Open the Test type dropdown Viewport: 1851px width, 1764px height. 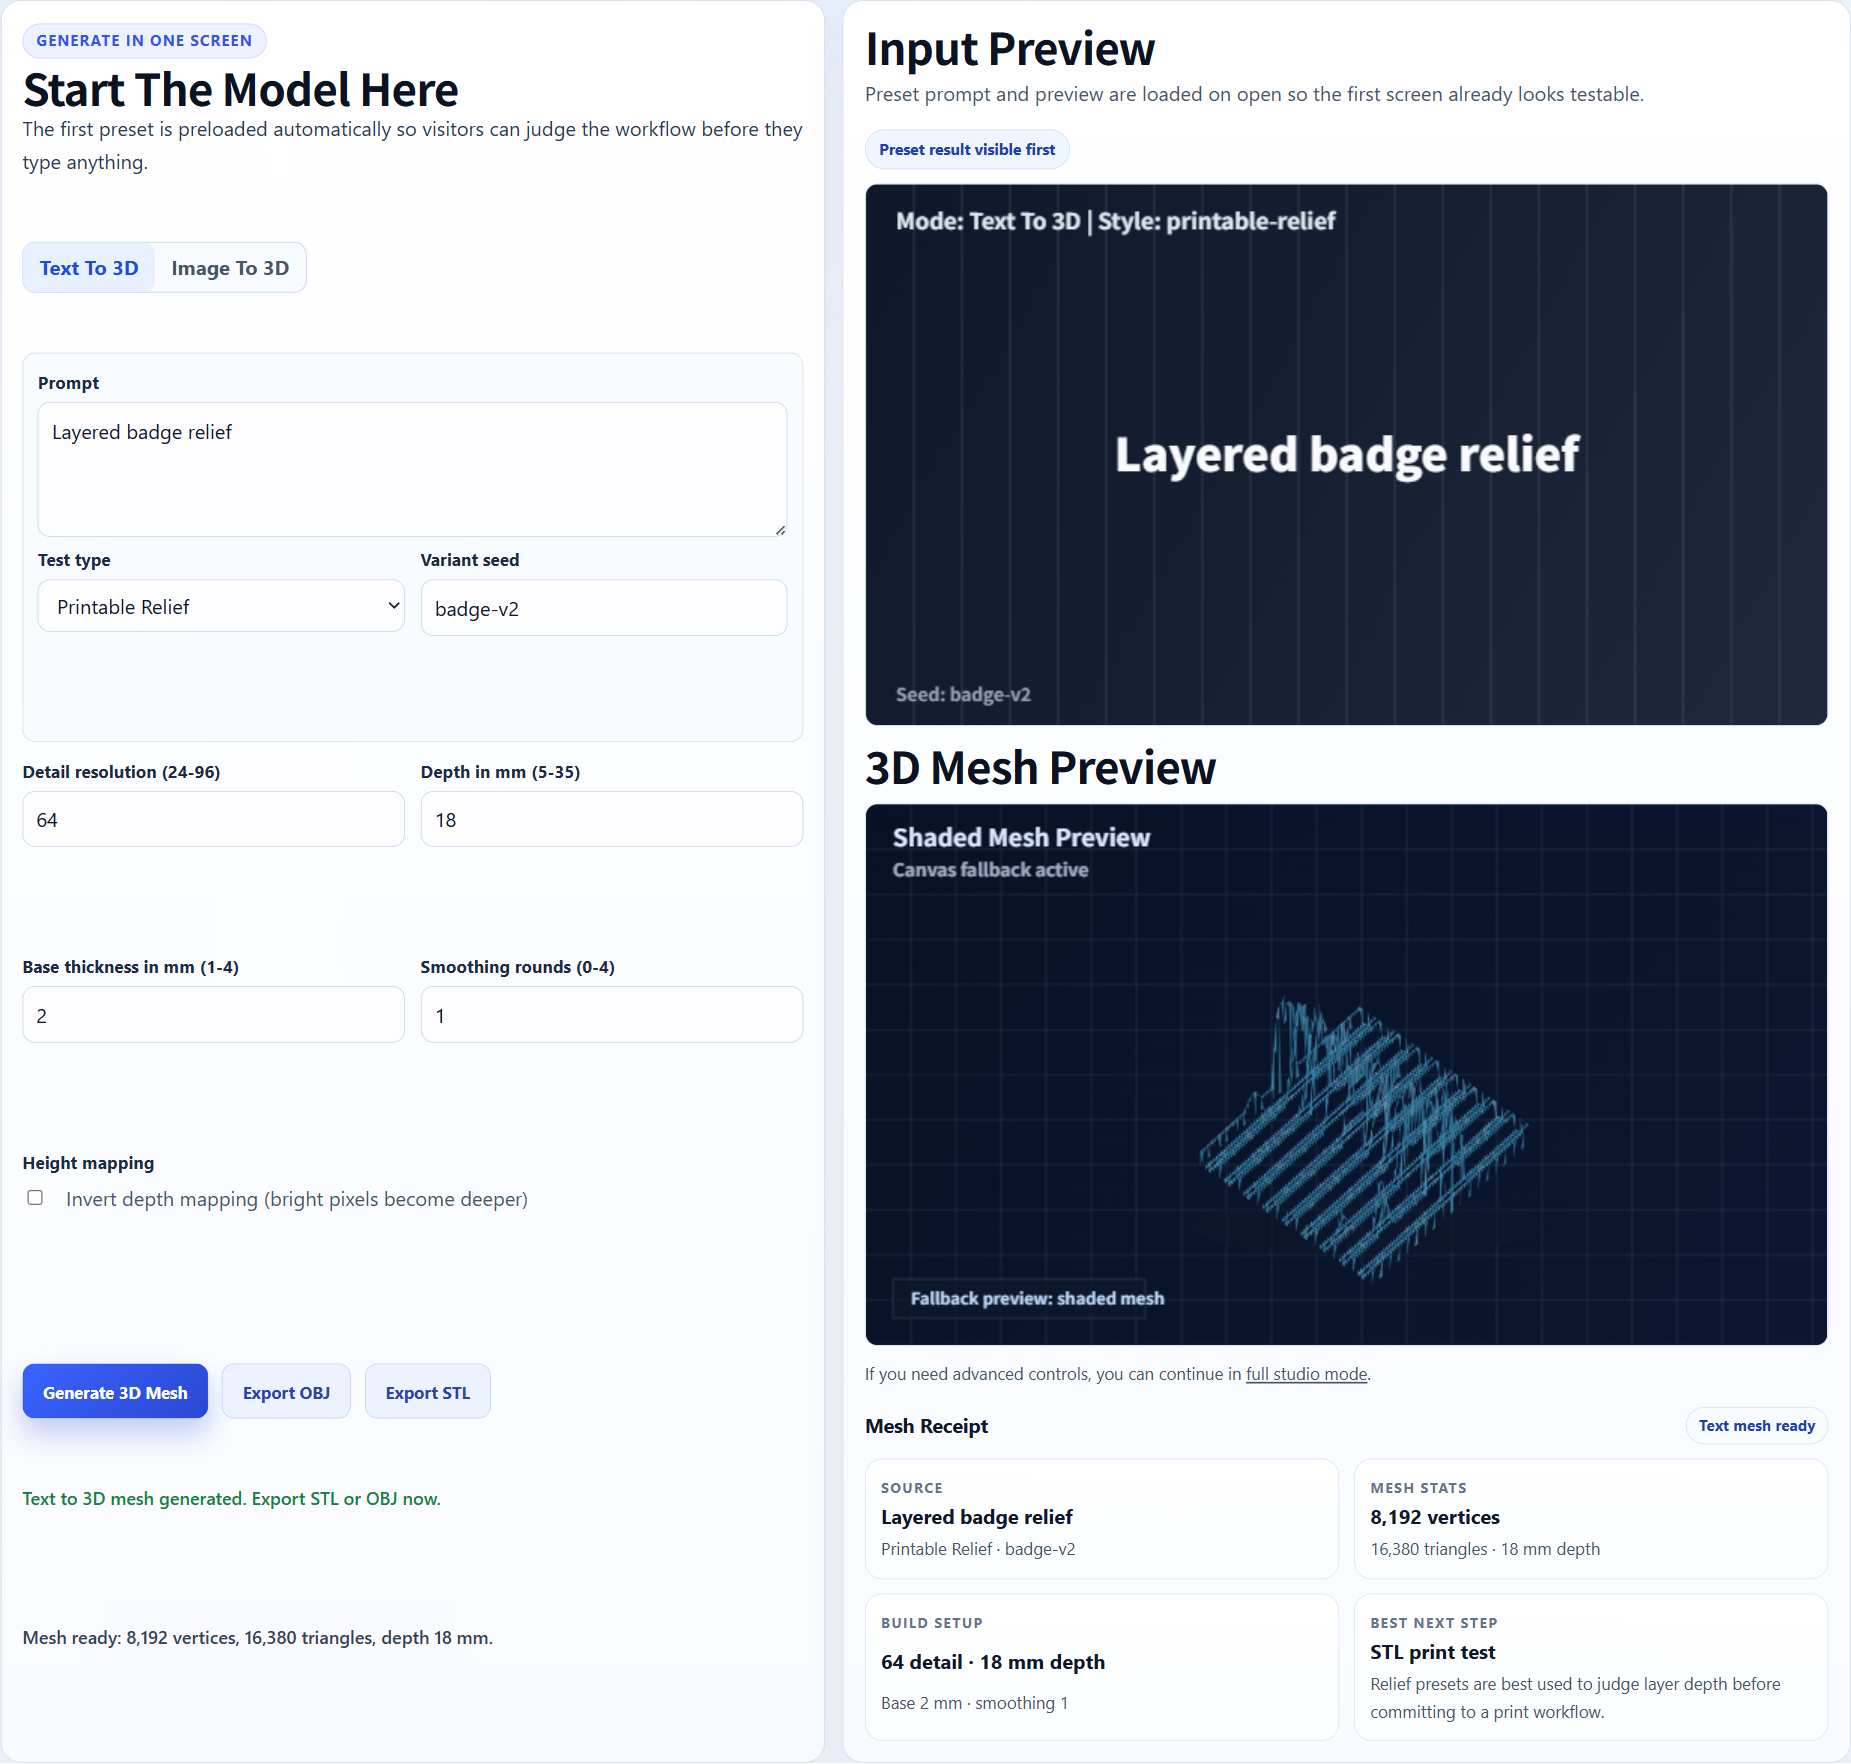pyautogui.click(x=221, y=606)
